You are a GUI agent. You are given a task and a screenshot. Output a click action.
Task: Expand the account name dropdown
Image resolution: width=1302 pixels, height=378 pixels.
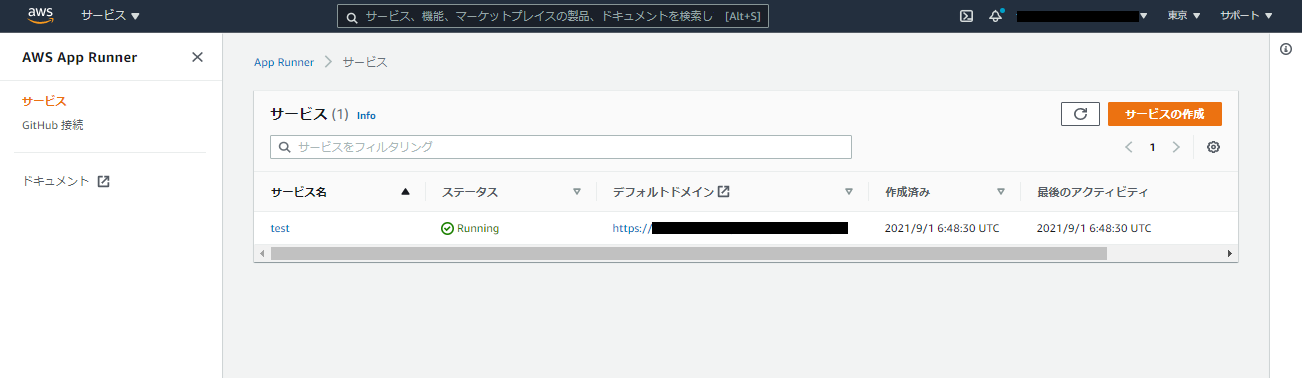pyautogui.click(x=1082, y=16)
